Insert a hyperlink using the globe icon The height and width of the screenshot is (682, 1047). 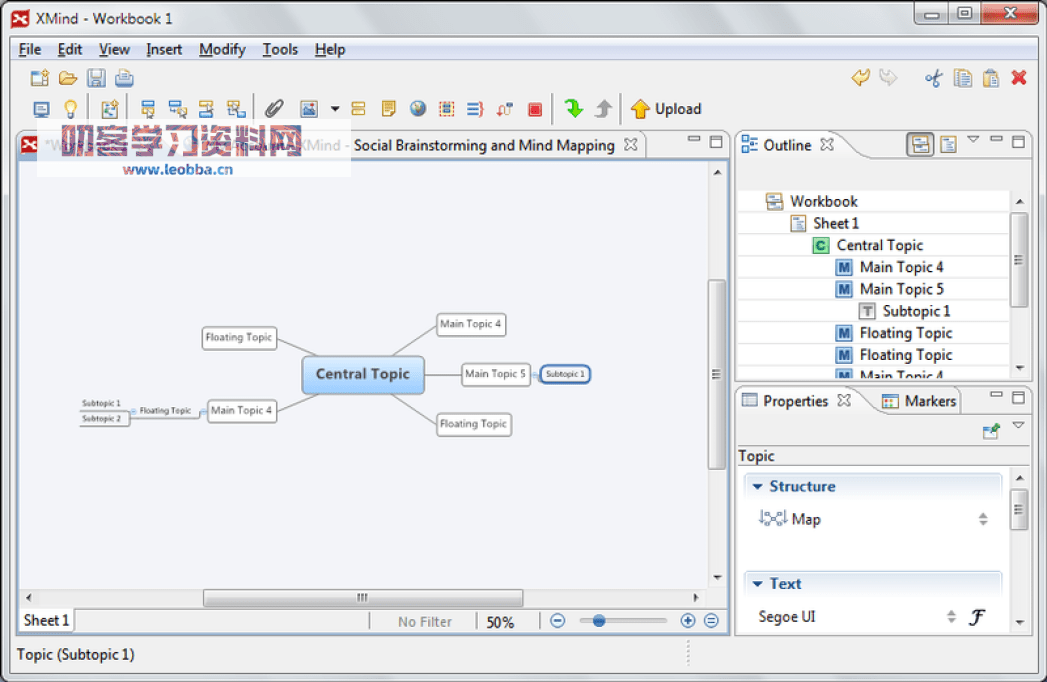pos(417,108)
